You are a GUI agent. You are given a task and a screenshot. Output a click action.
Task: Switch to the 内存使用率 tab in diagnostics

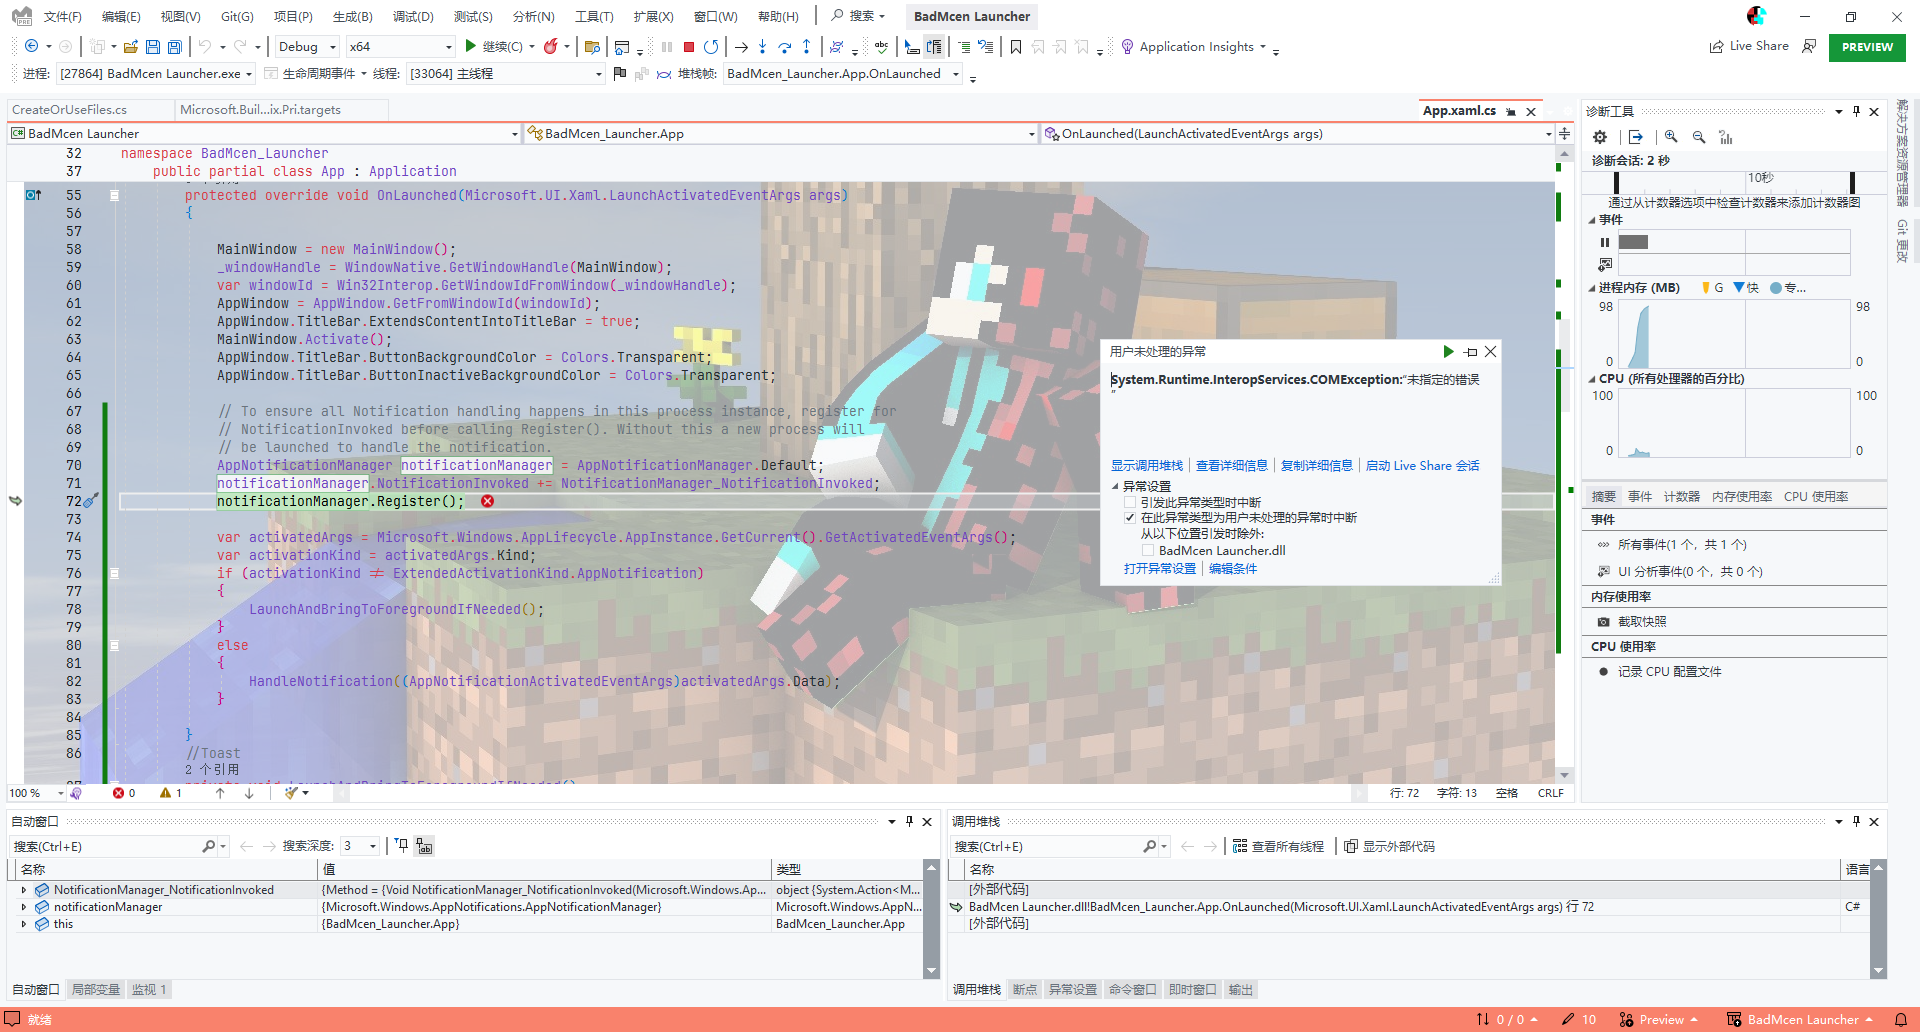(1741, 497)
